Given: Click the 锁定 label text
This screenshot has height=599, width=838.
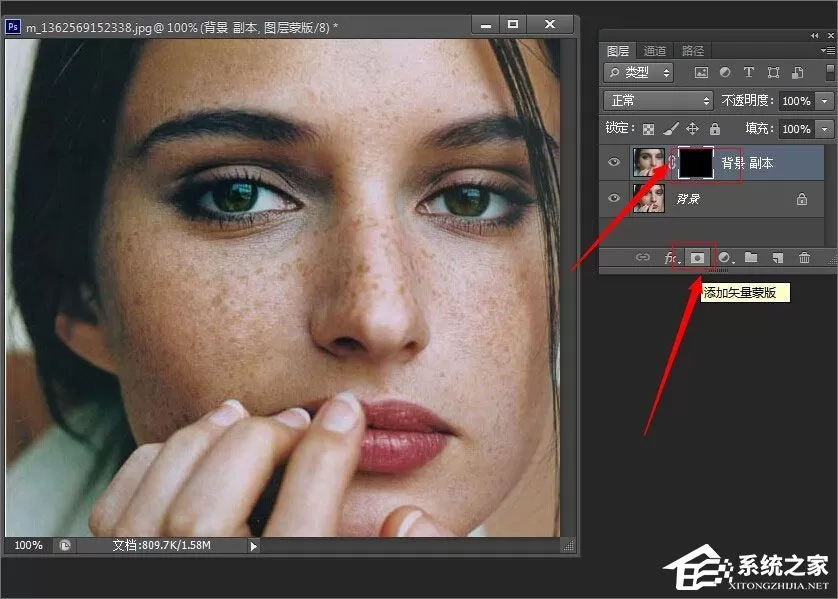Looking at the screenshot, I should pos(619,128).
